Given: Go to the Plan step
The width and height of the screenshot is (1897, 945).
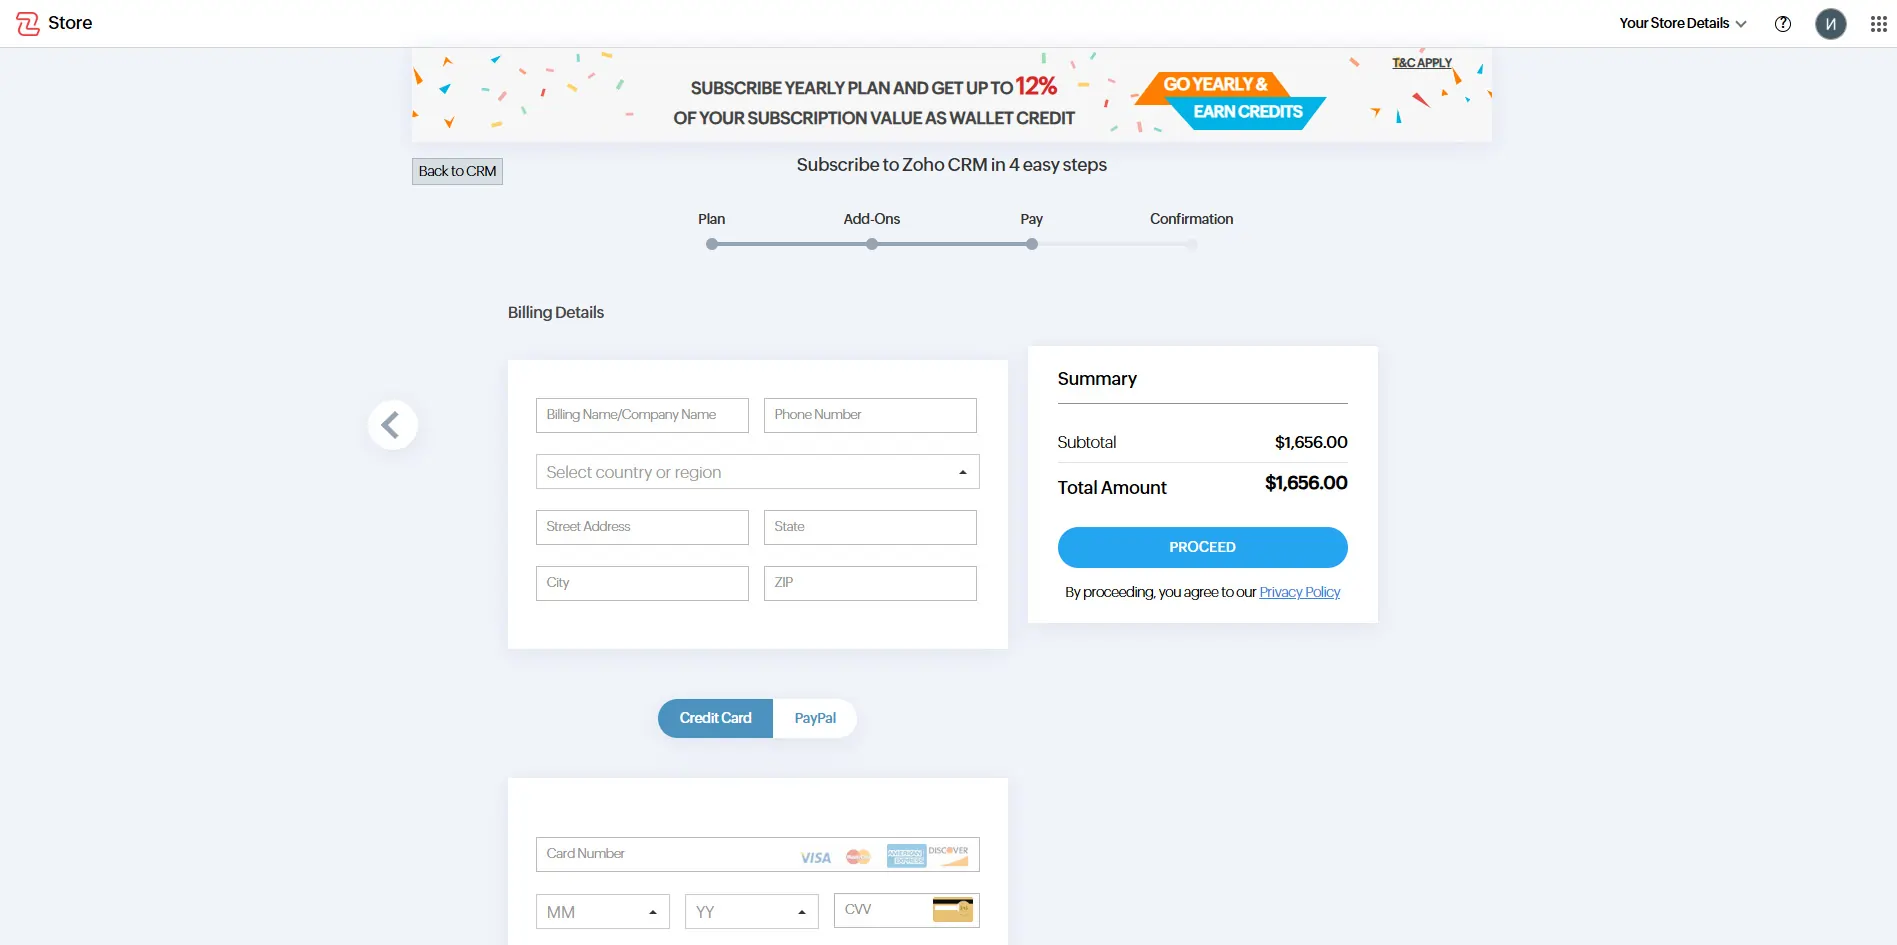Looking at the screenshot, I should click(x=711, y=219).
